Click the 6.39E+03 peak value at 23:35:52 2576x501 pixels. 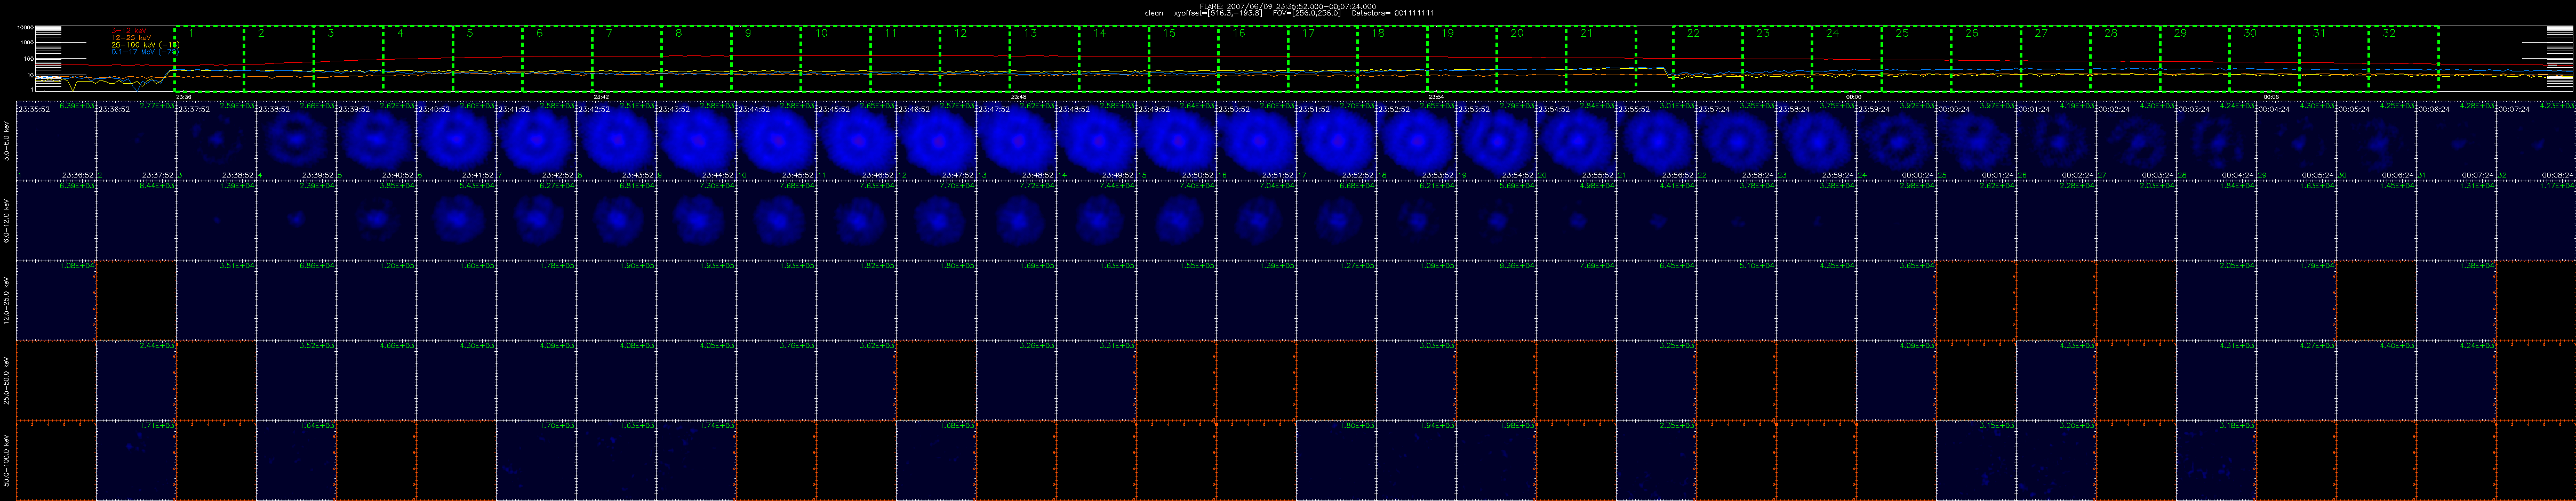pos(76,105)
